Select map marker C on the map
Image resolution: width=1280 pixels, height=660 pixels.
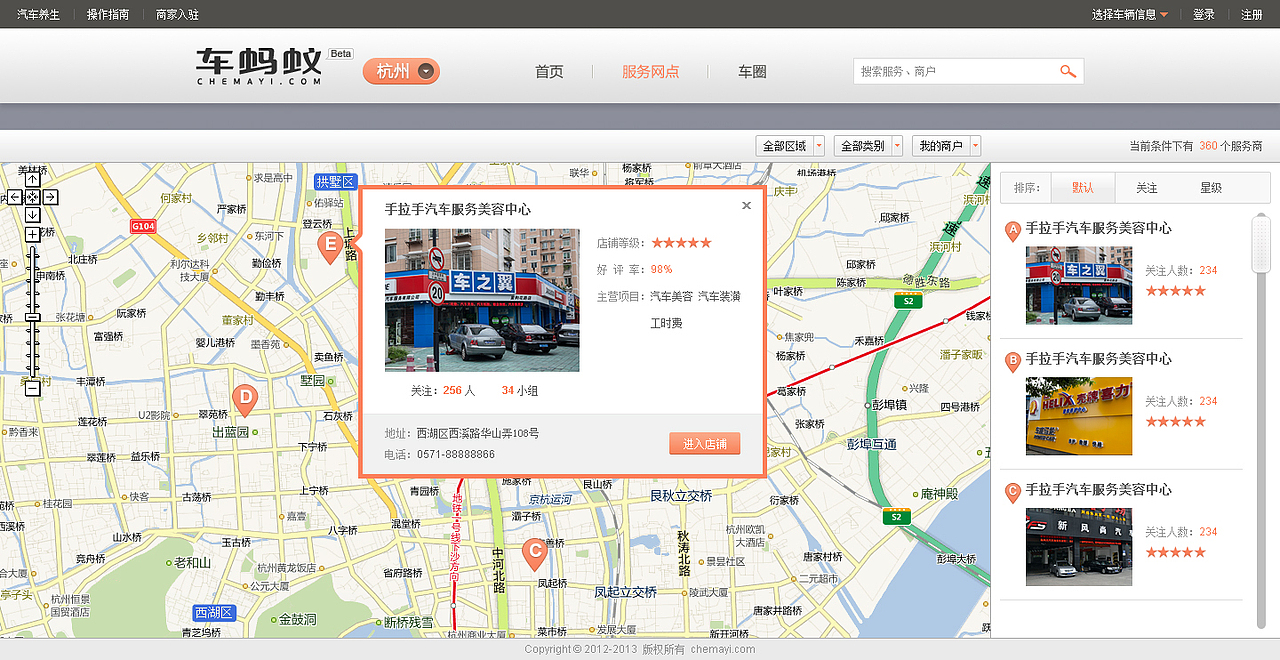click(x=534, y=553)
